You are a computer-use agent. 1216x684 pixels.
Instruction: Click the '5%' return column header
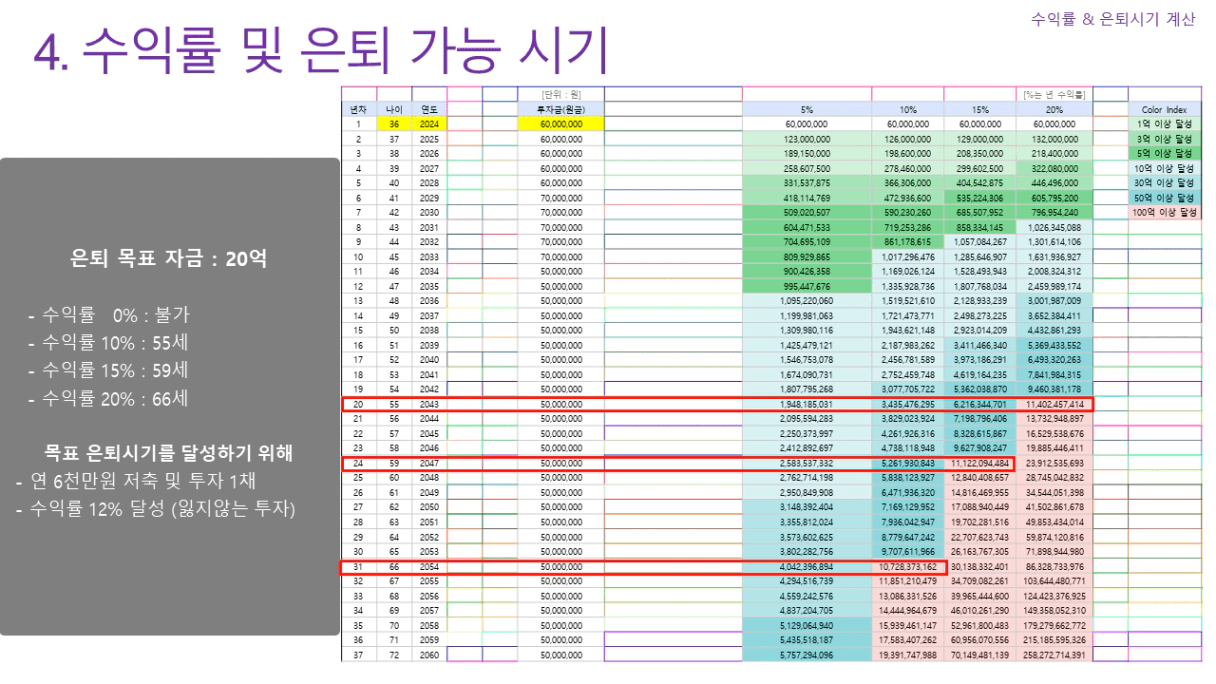pyautogui.click(x=807, y=109)
